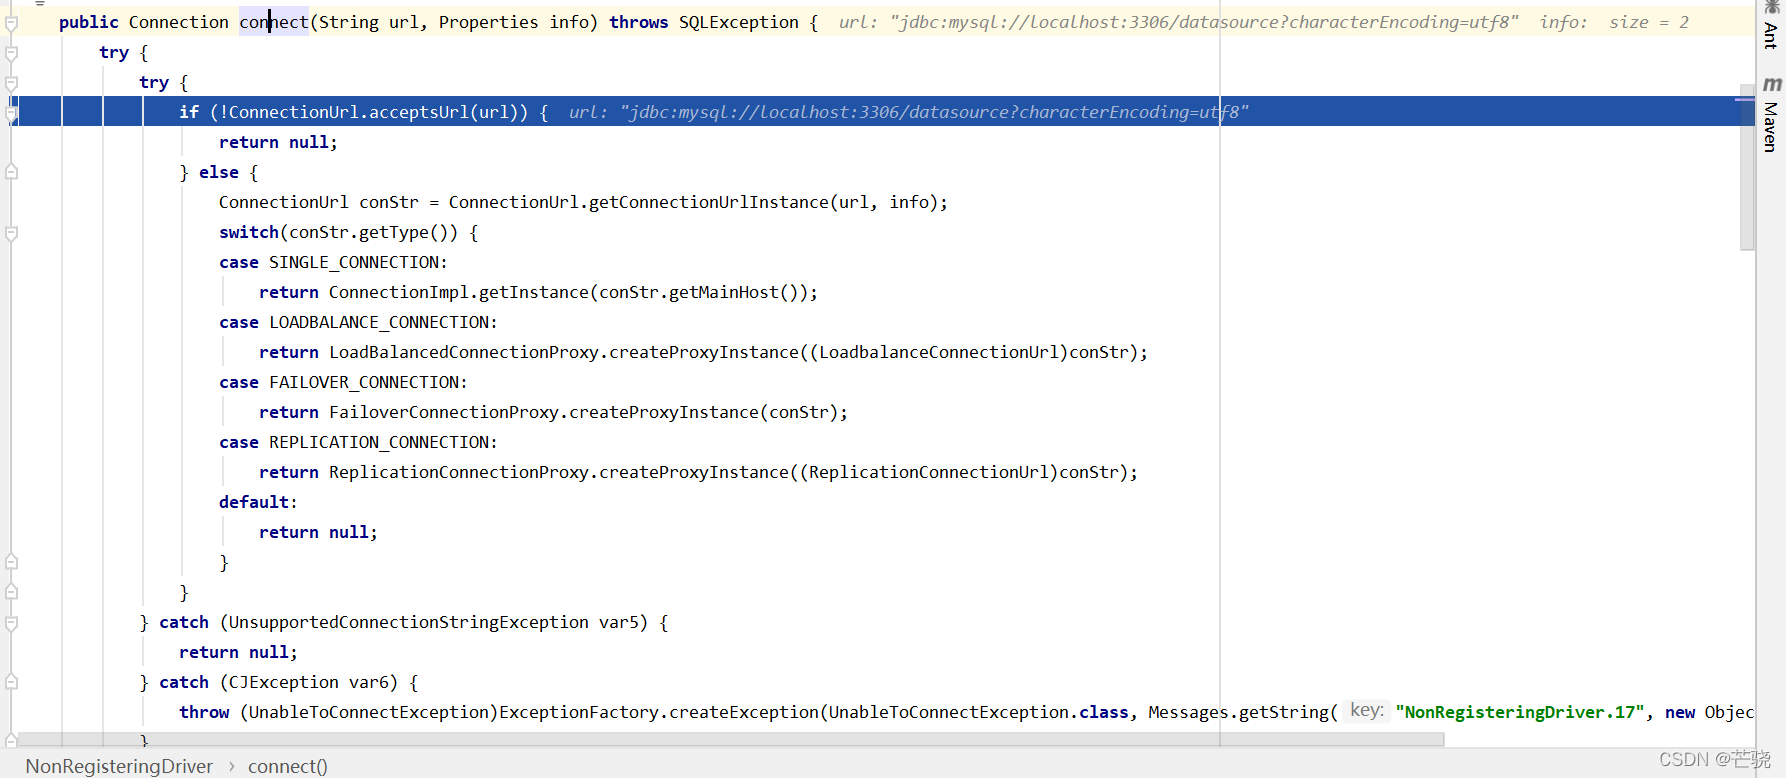Image resolution: width=1786 pixels, height=778 pixels.
Task: Click 'SINGLE_CONNECTION' case label
Action: (354, 262)
